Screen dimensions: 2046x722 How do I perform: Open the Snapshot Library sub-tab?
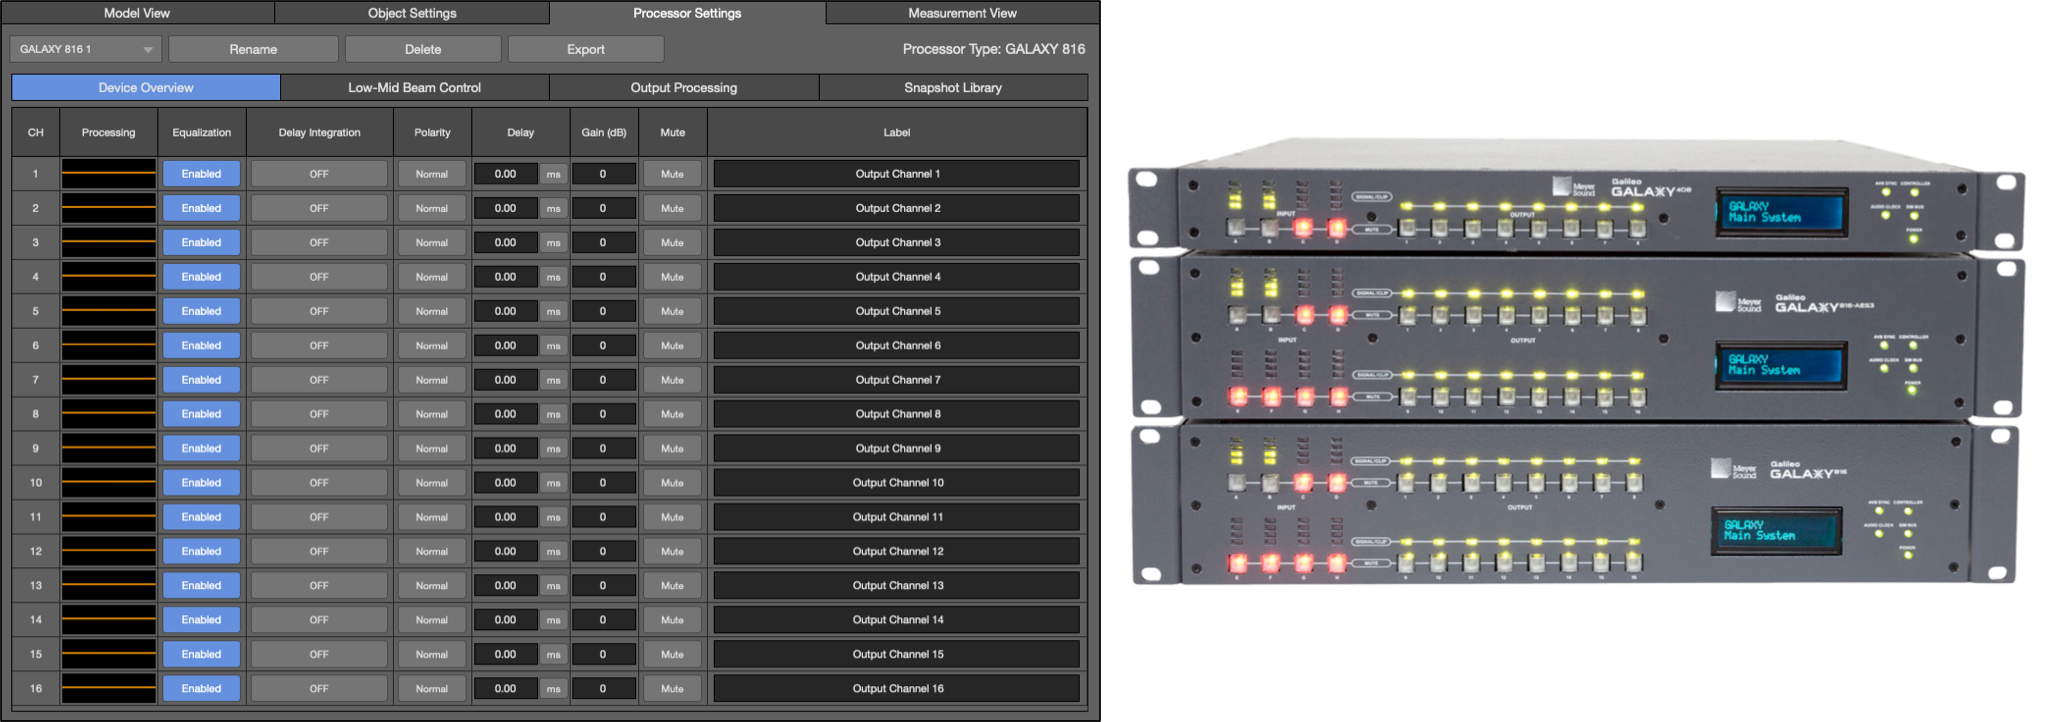[x=953, y=88]
